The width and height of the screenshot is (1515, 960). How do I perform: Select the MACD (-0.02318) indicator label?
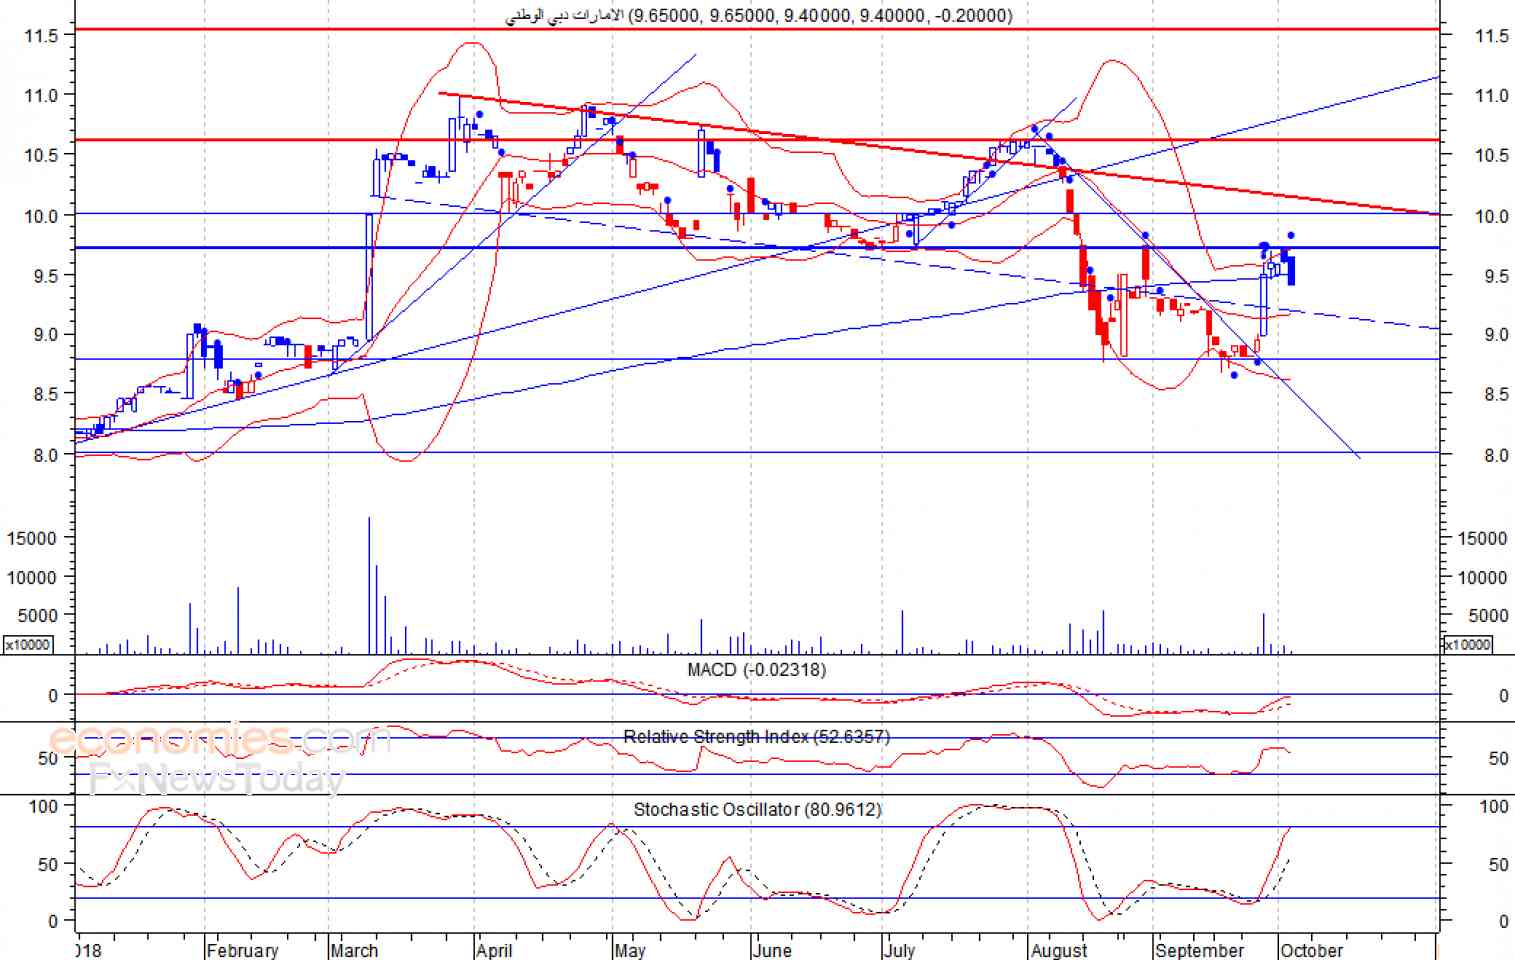coord(756,670)
